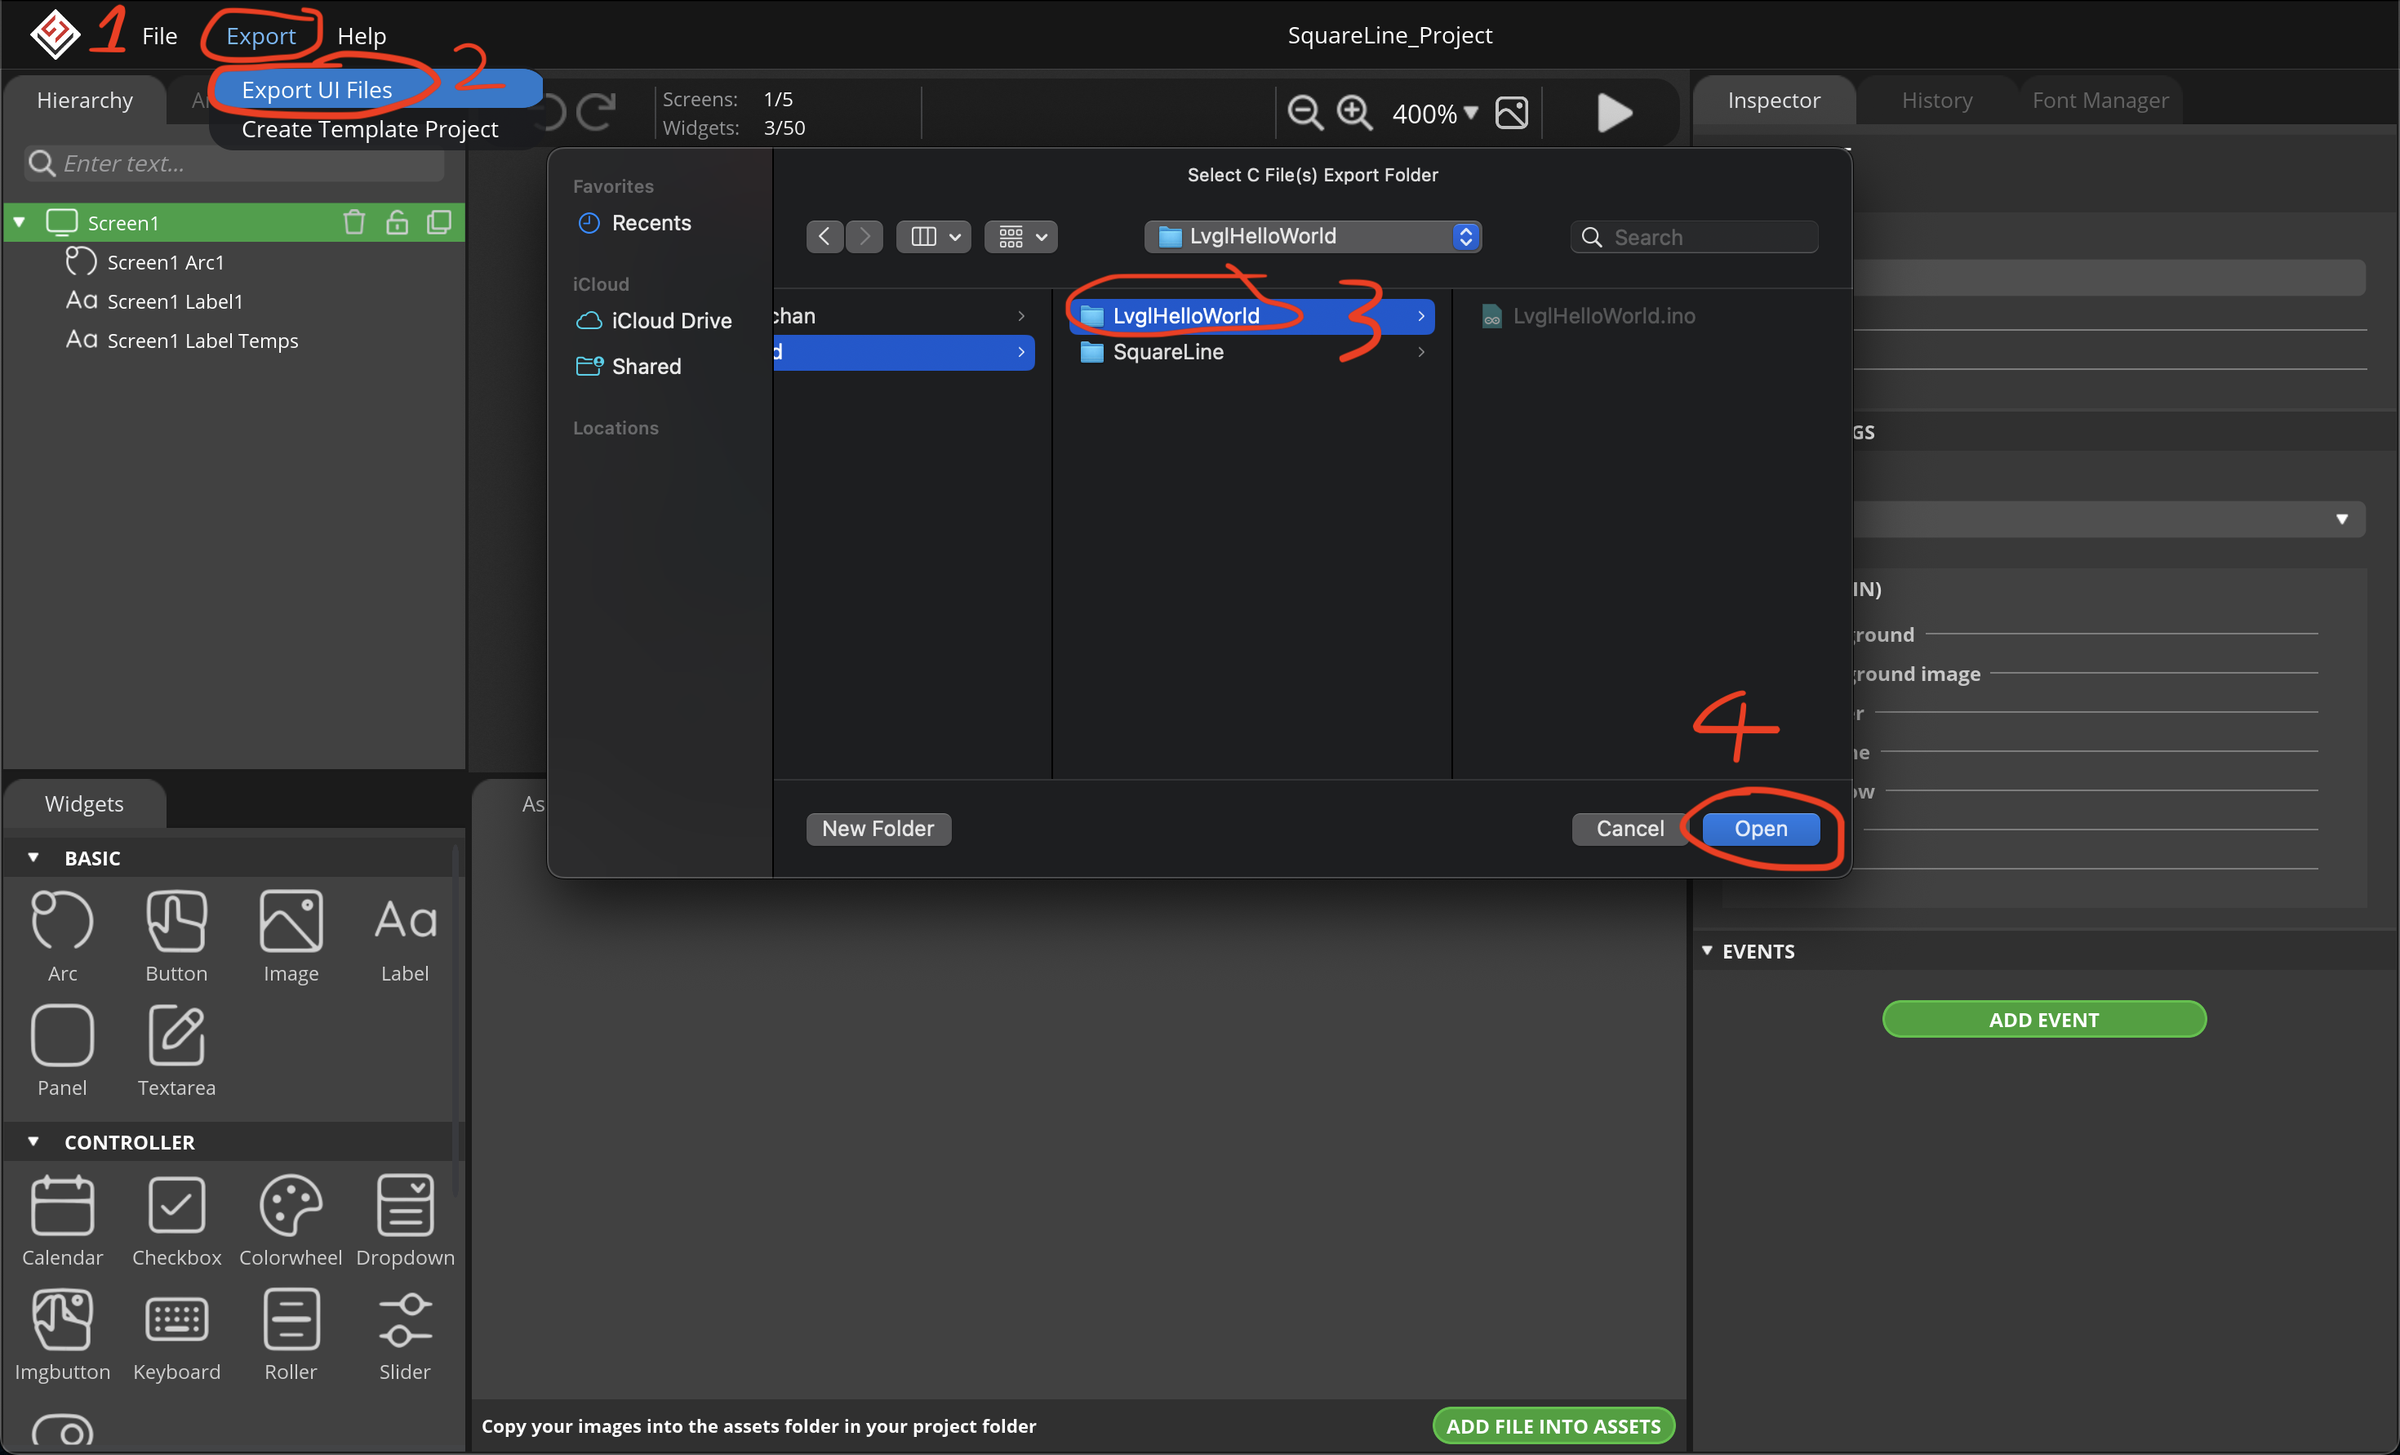Collapse the EVENTS section

(1706, 951)
